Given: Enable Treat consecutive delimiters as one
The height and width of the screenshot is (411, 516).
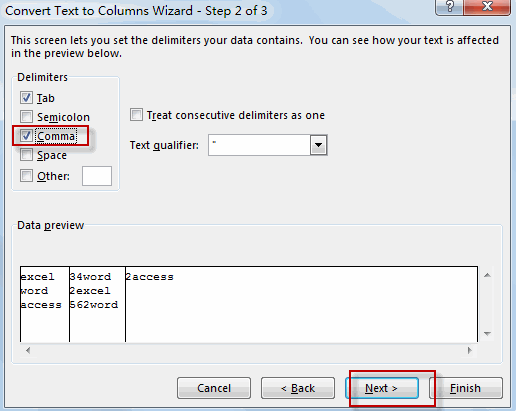Looking at the screenshot, I should 136,115.
